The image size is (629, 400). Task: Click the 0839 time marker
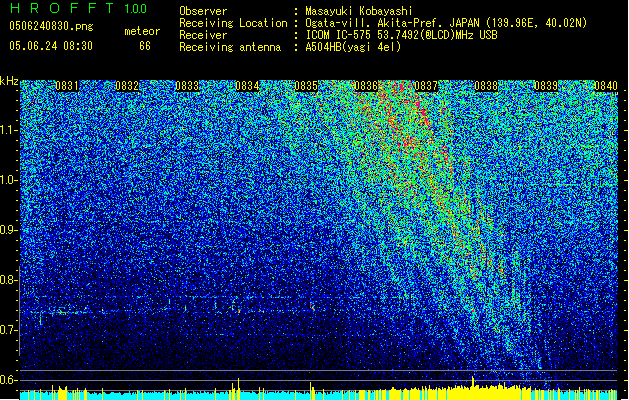point(546,86)
